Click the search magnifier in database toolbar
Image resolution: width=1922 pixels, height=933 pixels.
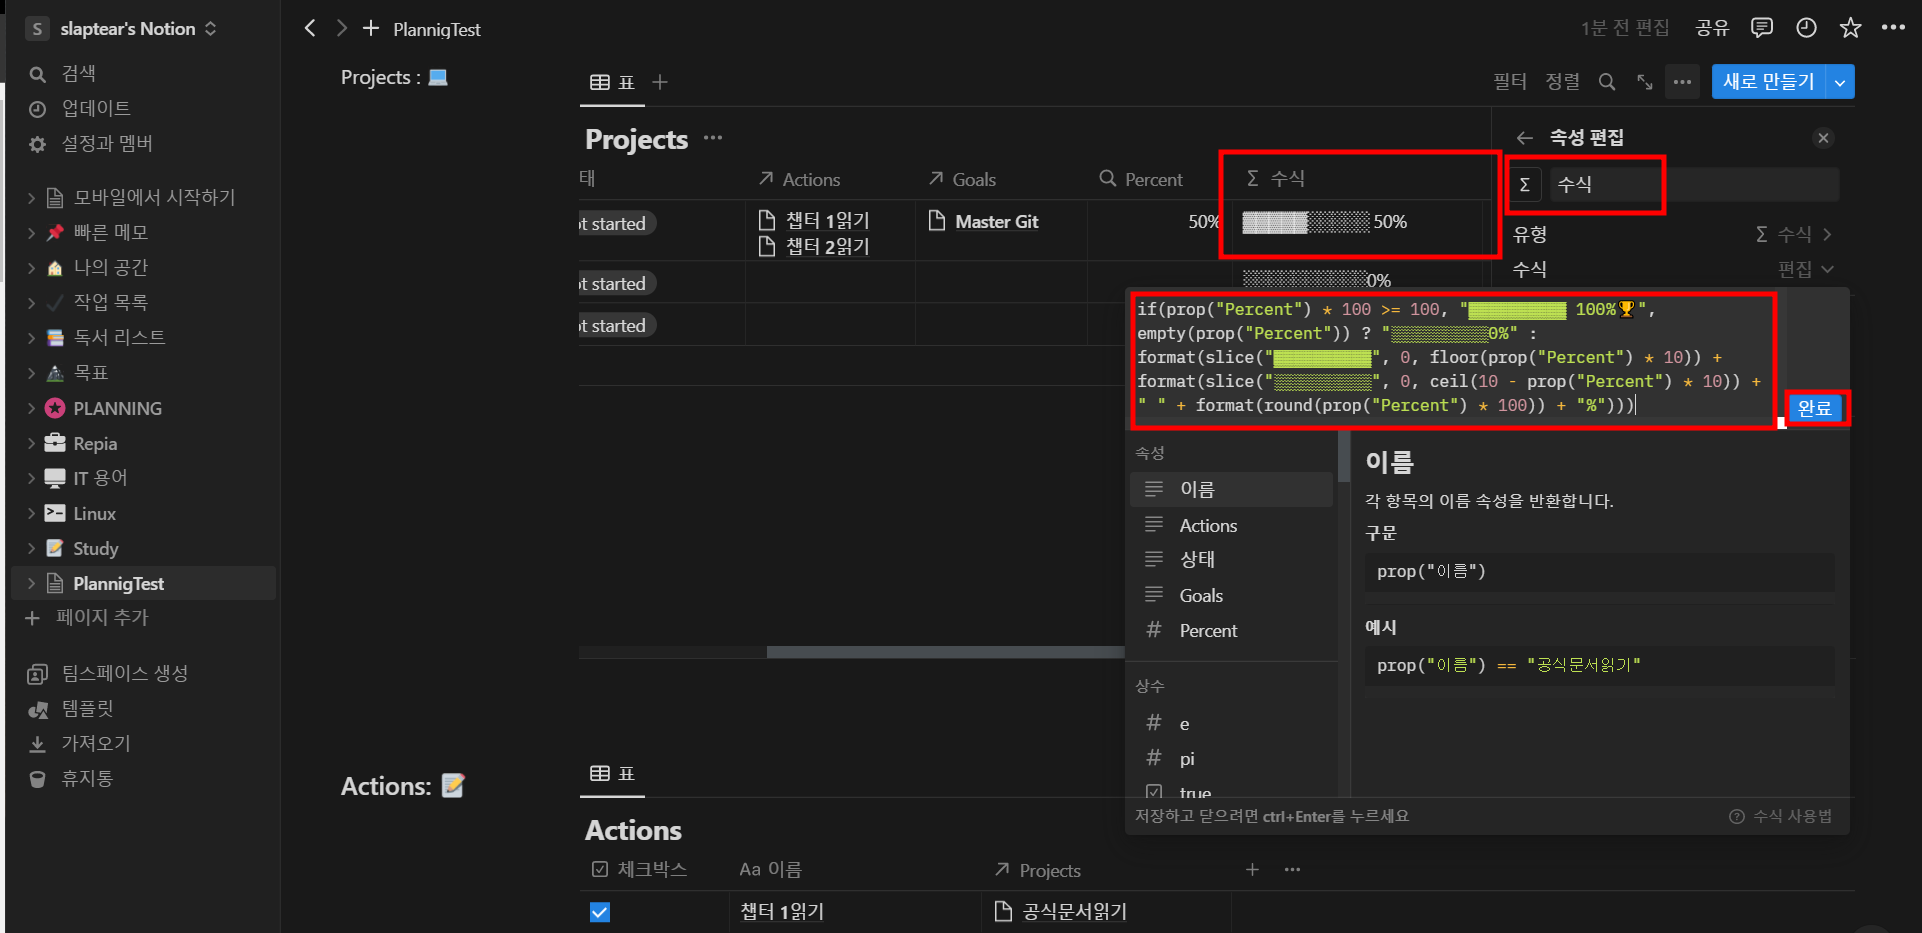[x=1607, y=82]
